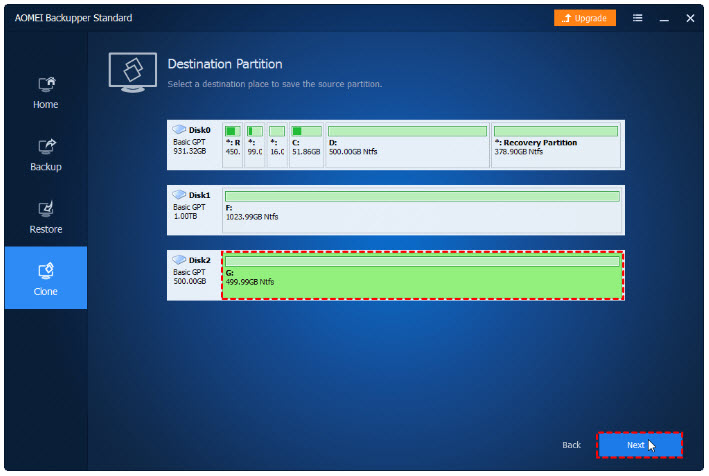Select the Clone tab in sidebar

point(45,277)
